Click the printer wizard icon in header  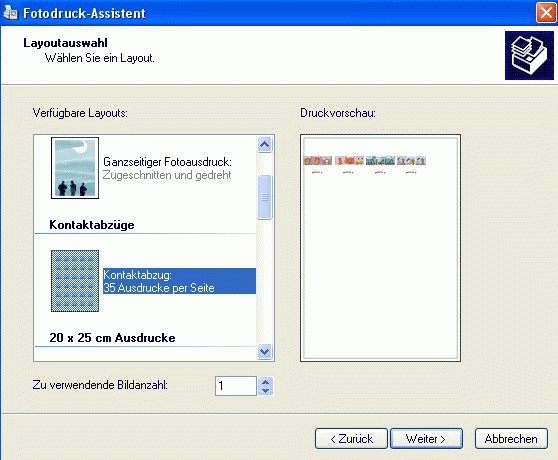point(529,55)
